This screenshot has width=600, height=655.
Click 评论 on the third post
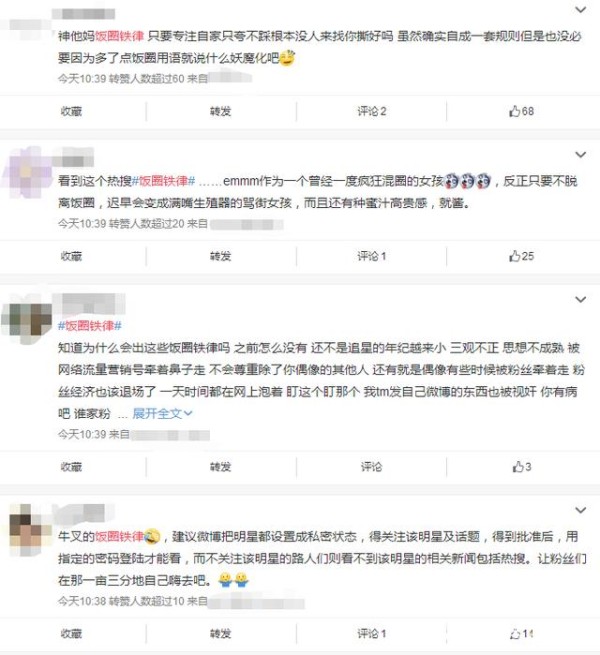click(x=371, y=467)
